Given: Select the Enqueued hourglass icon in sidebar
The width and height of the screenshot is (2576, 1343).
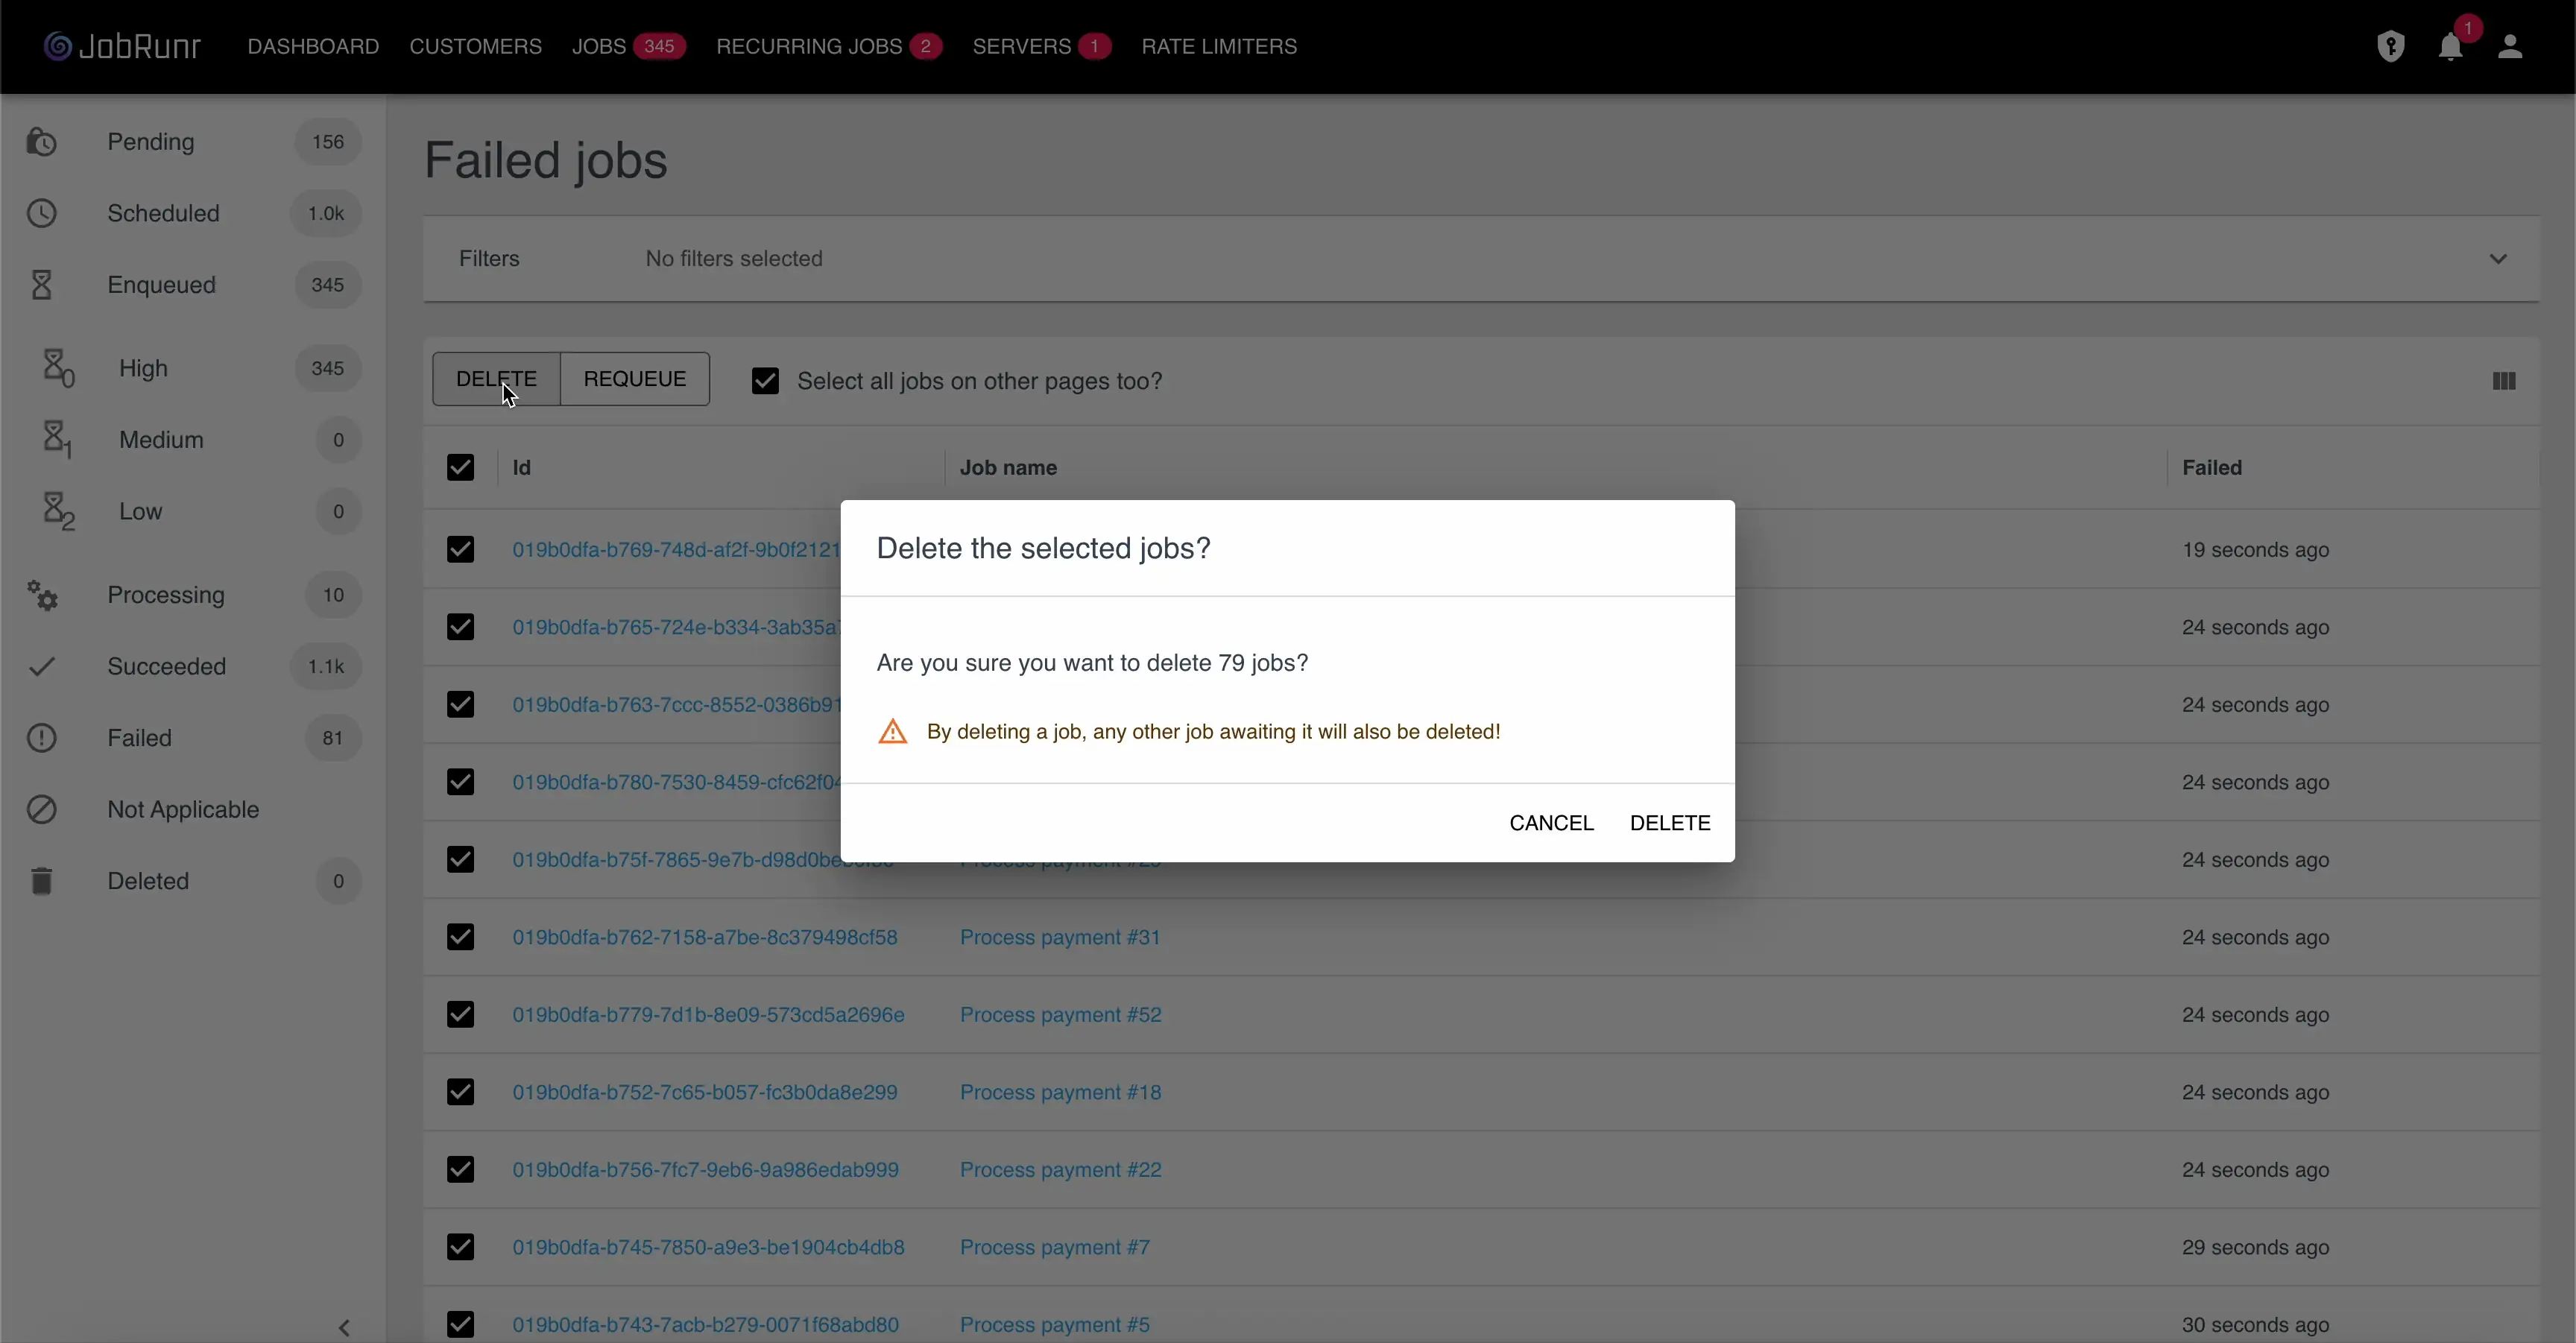Looking at the screenshot, I should (41, 284).
